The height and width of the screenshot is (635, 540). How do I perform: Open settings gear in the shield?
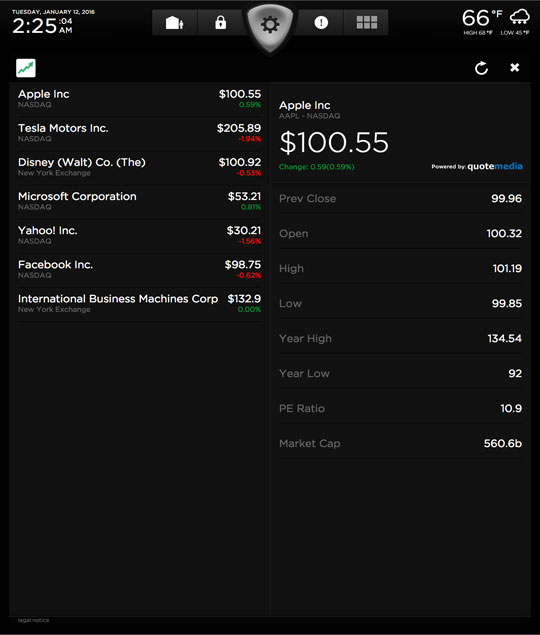pos(270,25)
